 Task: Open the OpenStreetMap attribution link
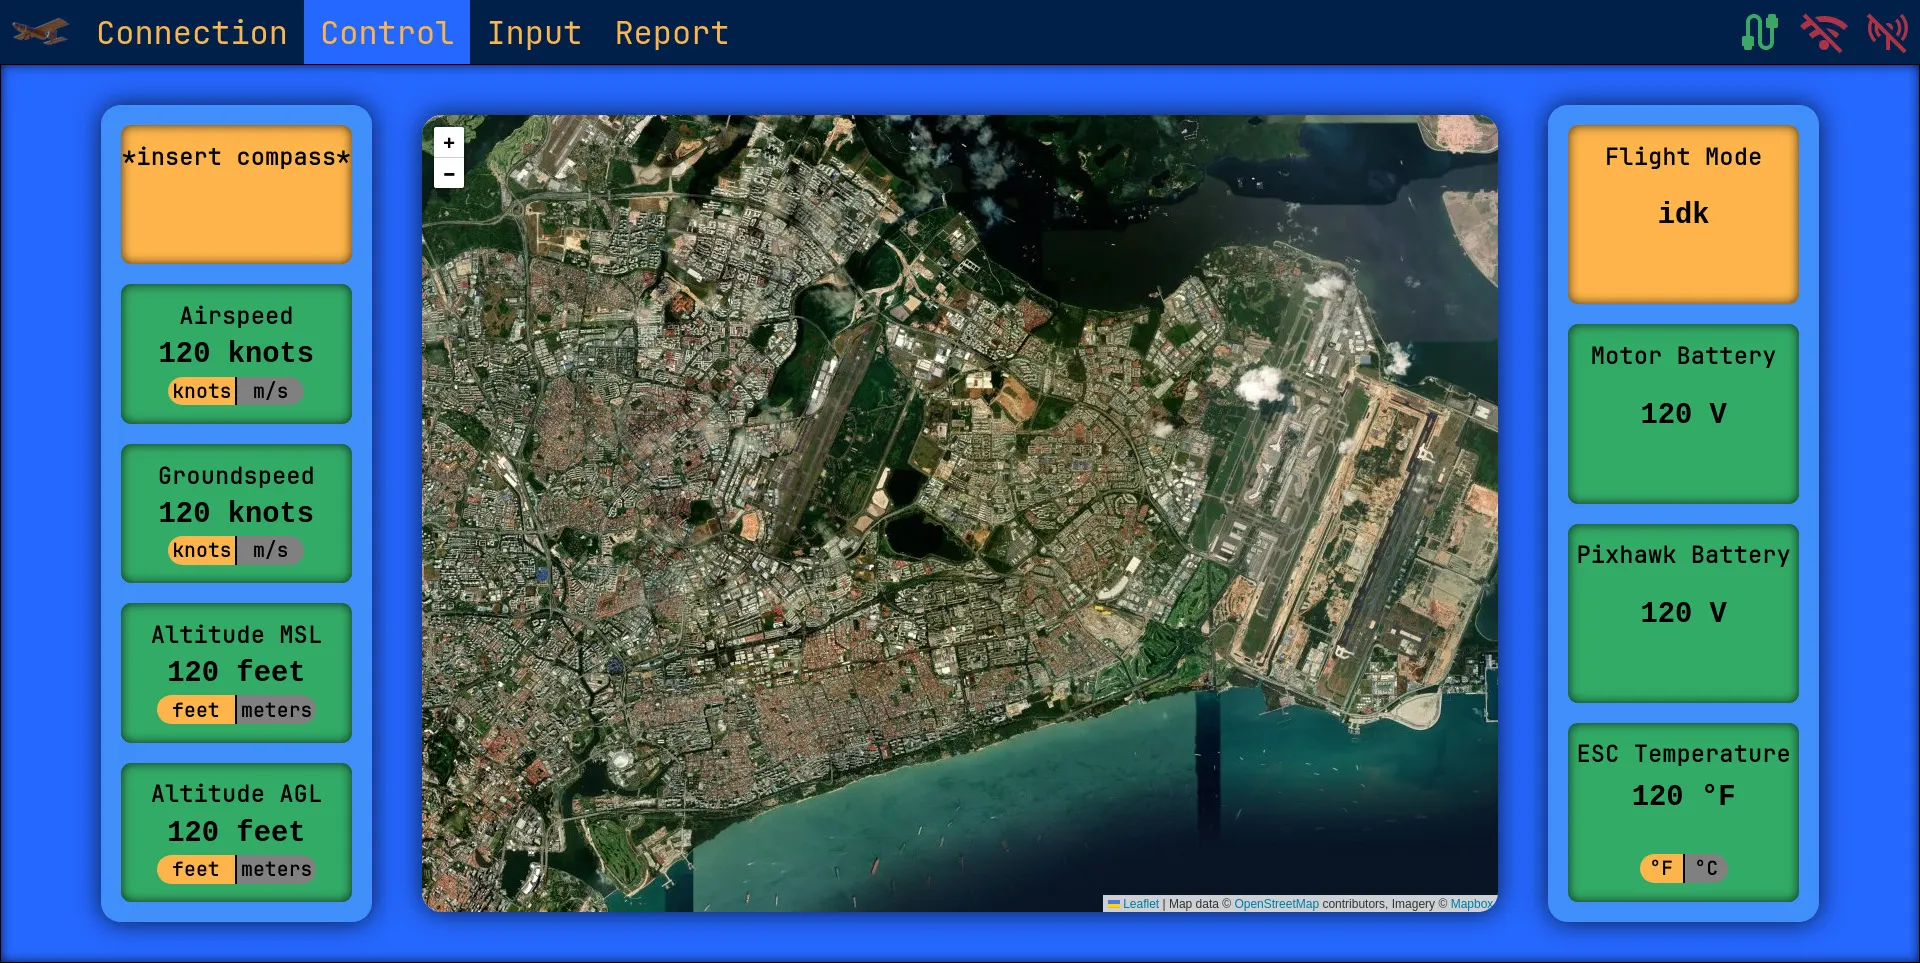(x=1276, y=904)
